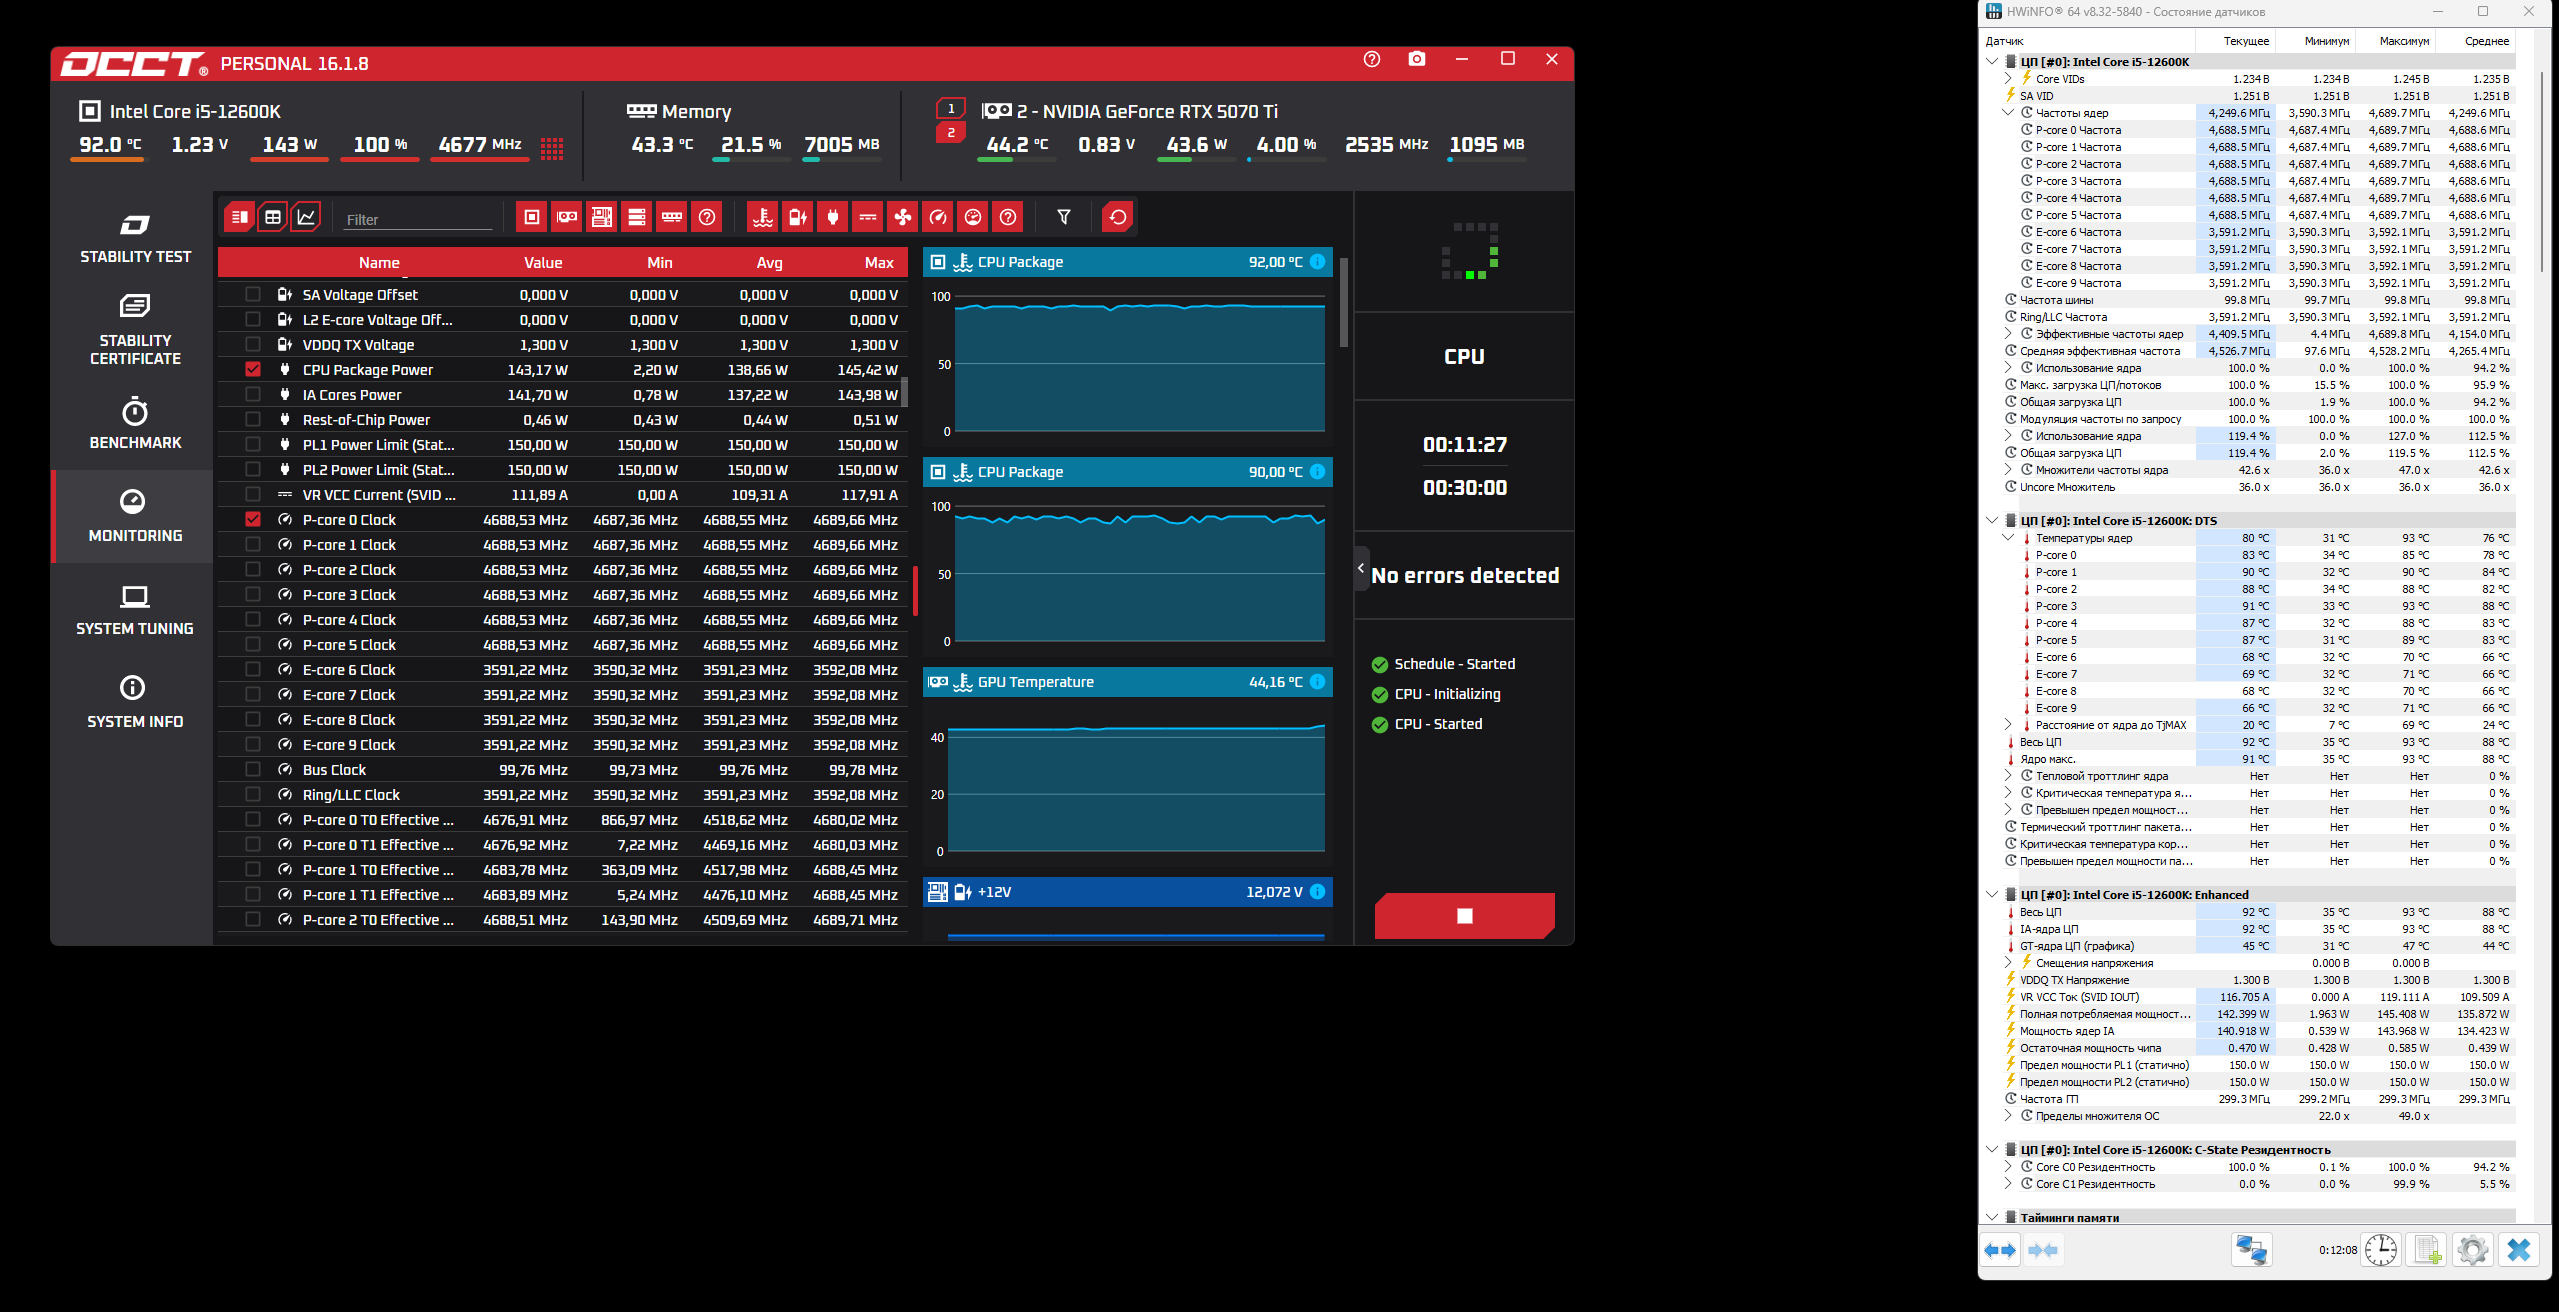Click the fan sensor filter icon
This screenshot has width=2559, height=1312.
tap(903, 217)
